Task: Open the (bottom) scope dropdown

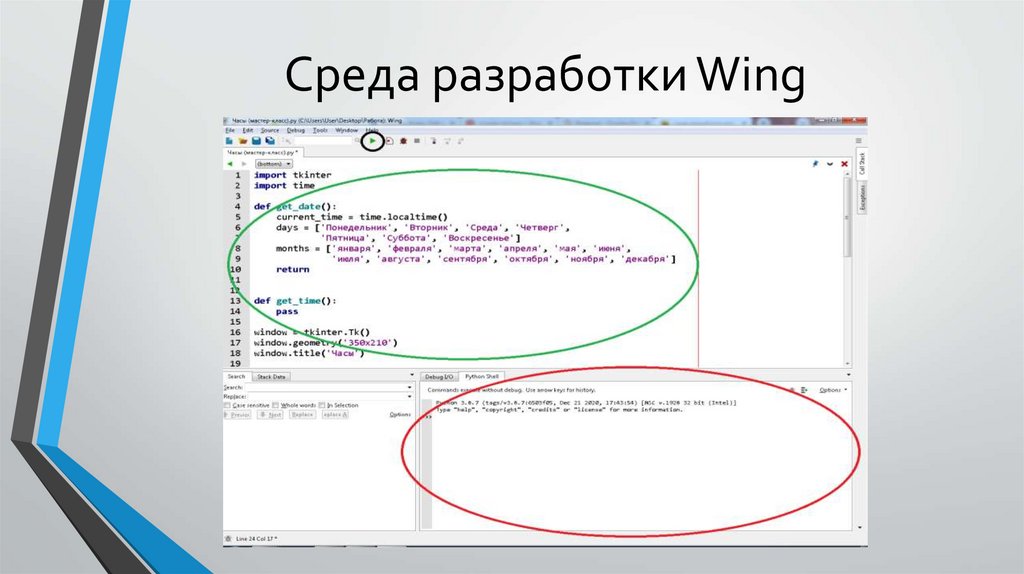Action: 274,163
